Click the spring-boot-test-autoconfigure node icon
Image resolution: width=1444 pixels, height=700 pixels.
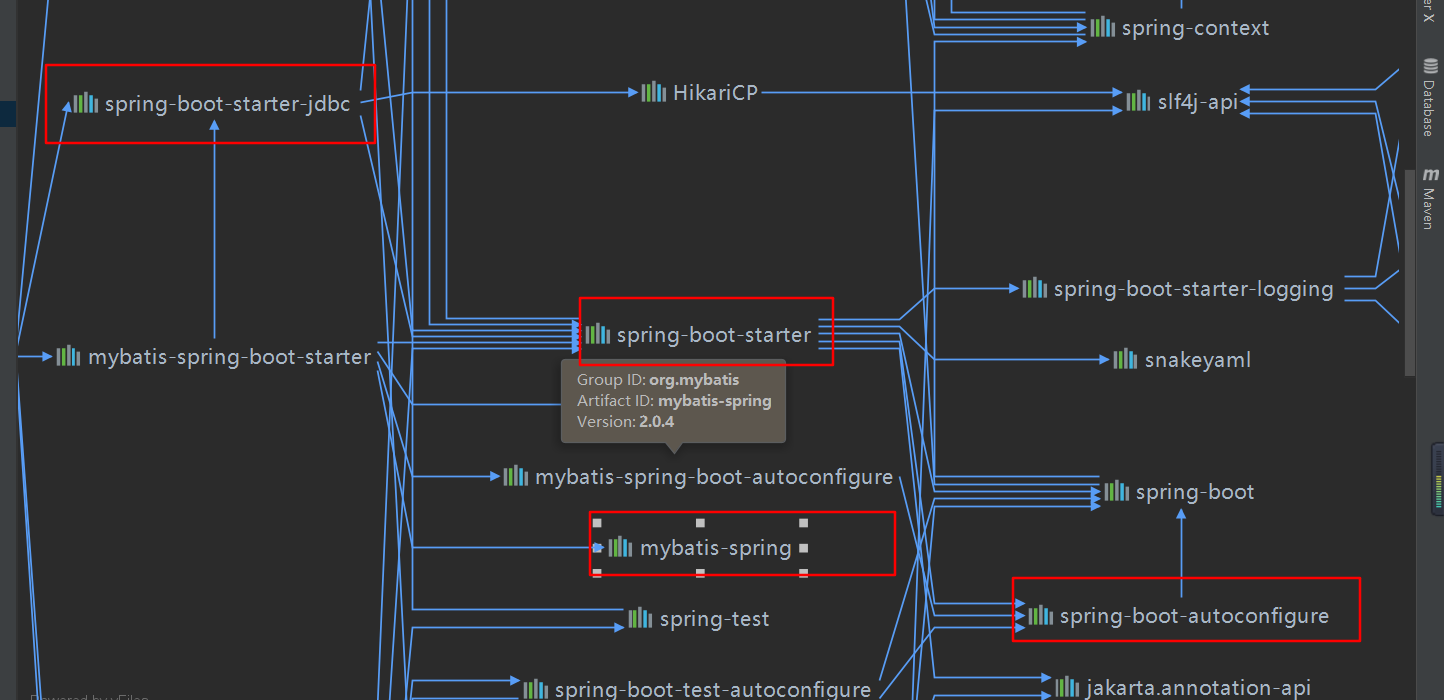[535, 688]
